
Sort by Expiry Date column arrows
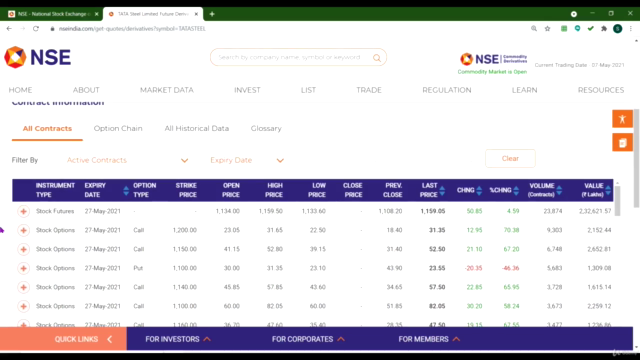pyautogui.click(x=126, y=190)
